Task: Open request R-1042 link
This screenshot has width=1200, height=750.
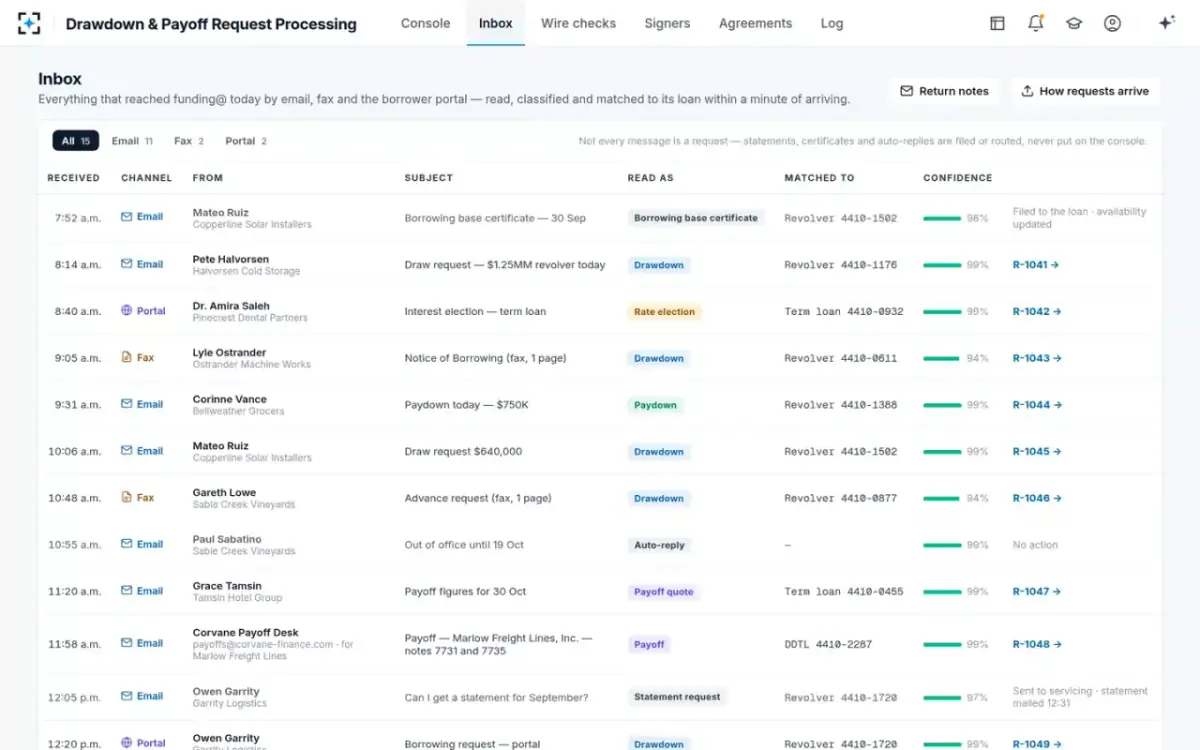Action: pyautogui.click(x=1036, y=311)
